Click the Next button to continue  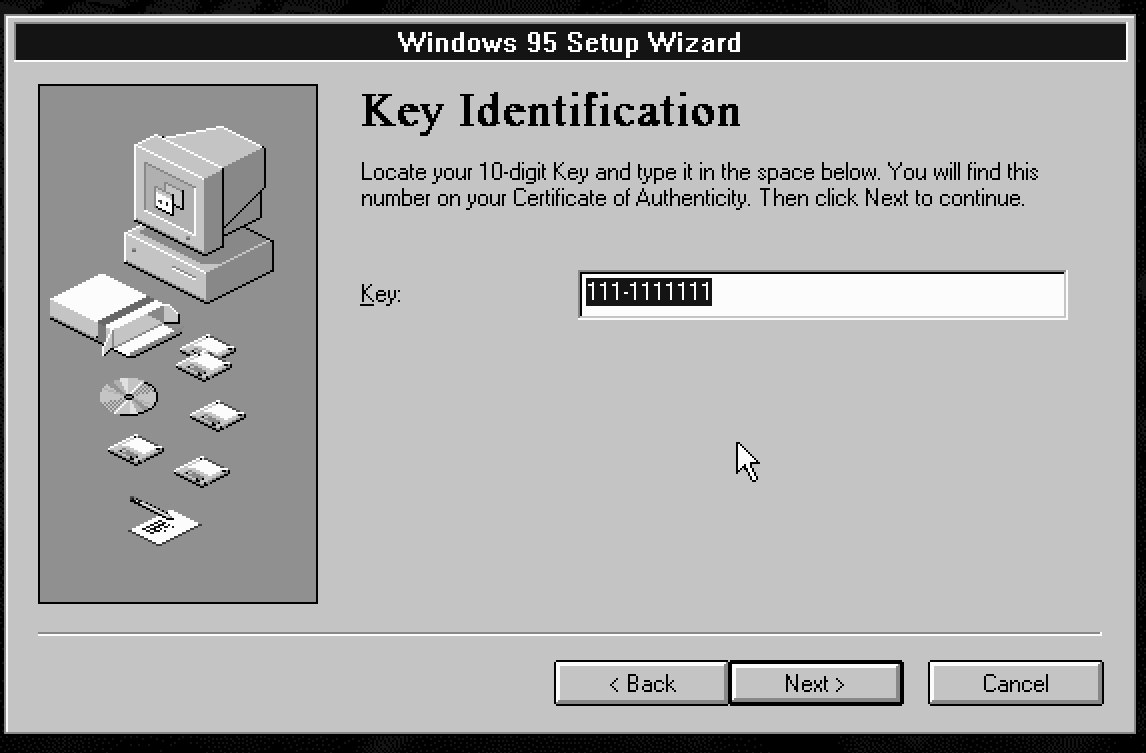[816, 683]
